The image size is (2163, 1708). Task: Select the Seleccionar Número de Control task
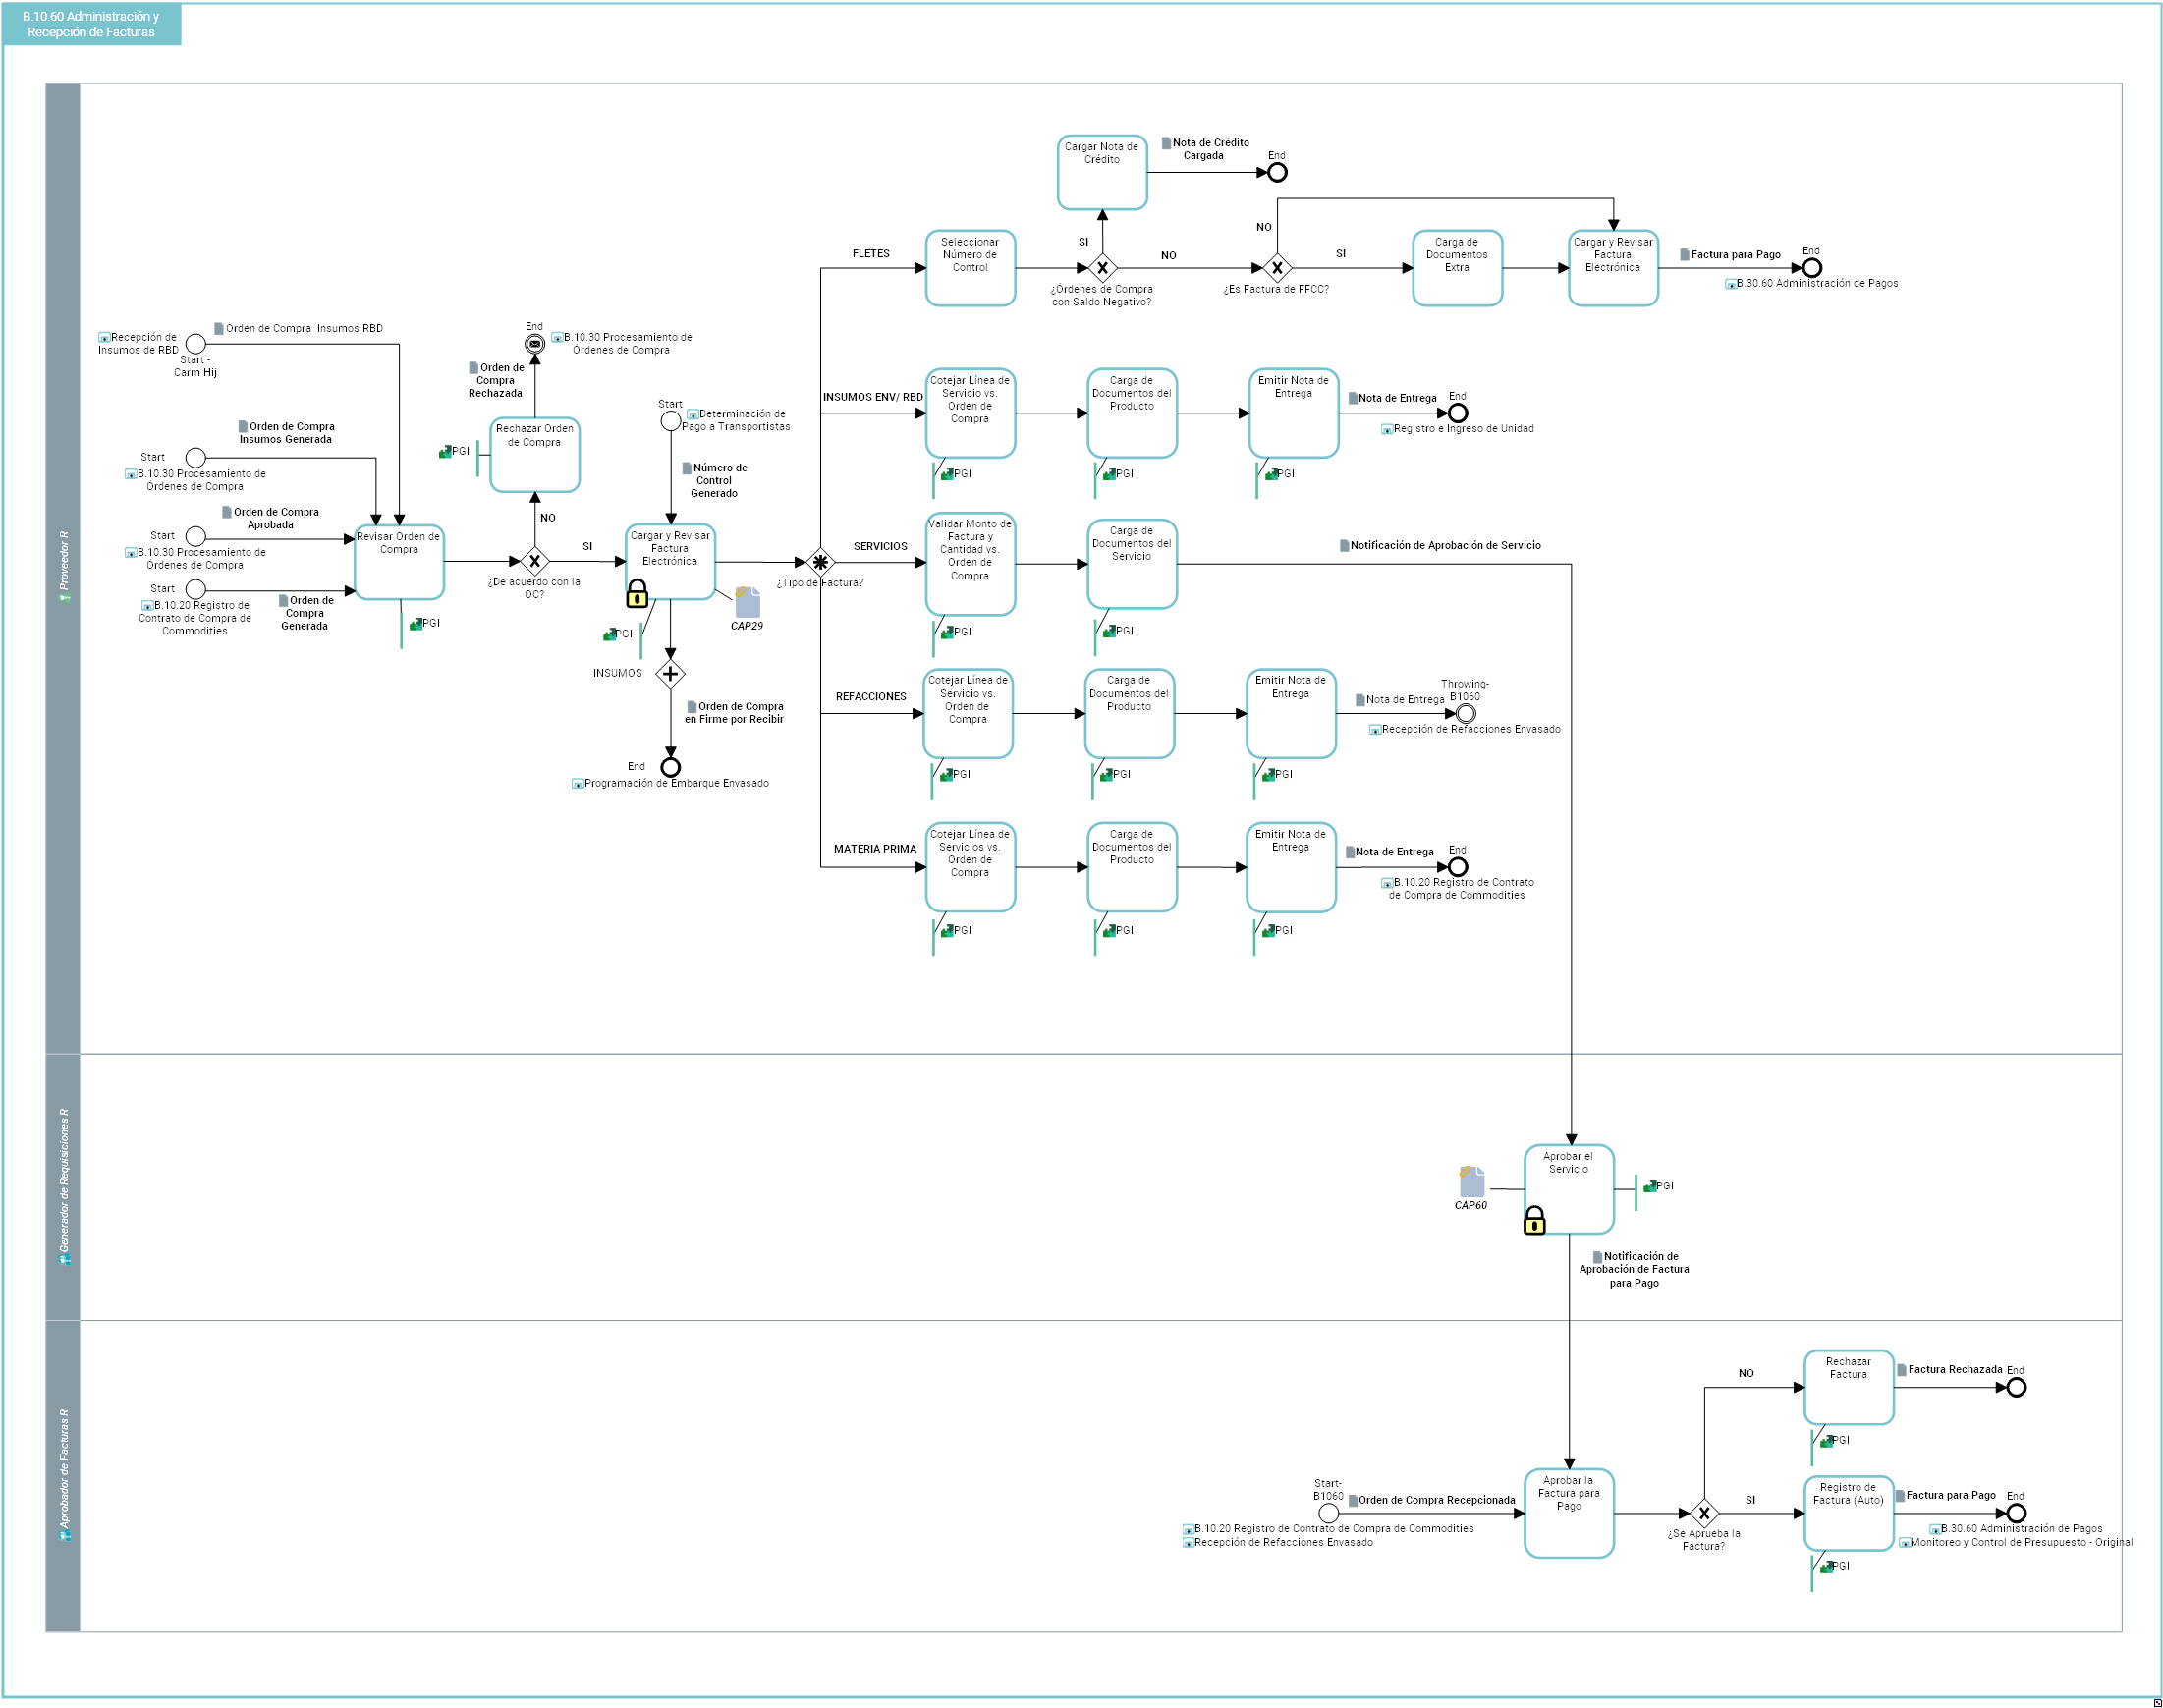click(x=970, y=268)
